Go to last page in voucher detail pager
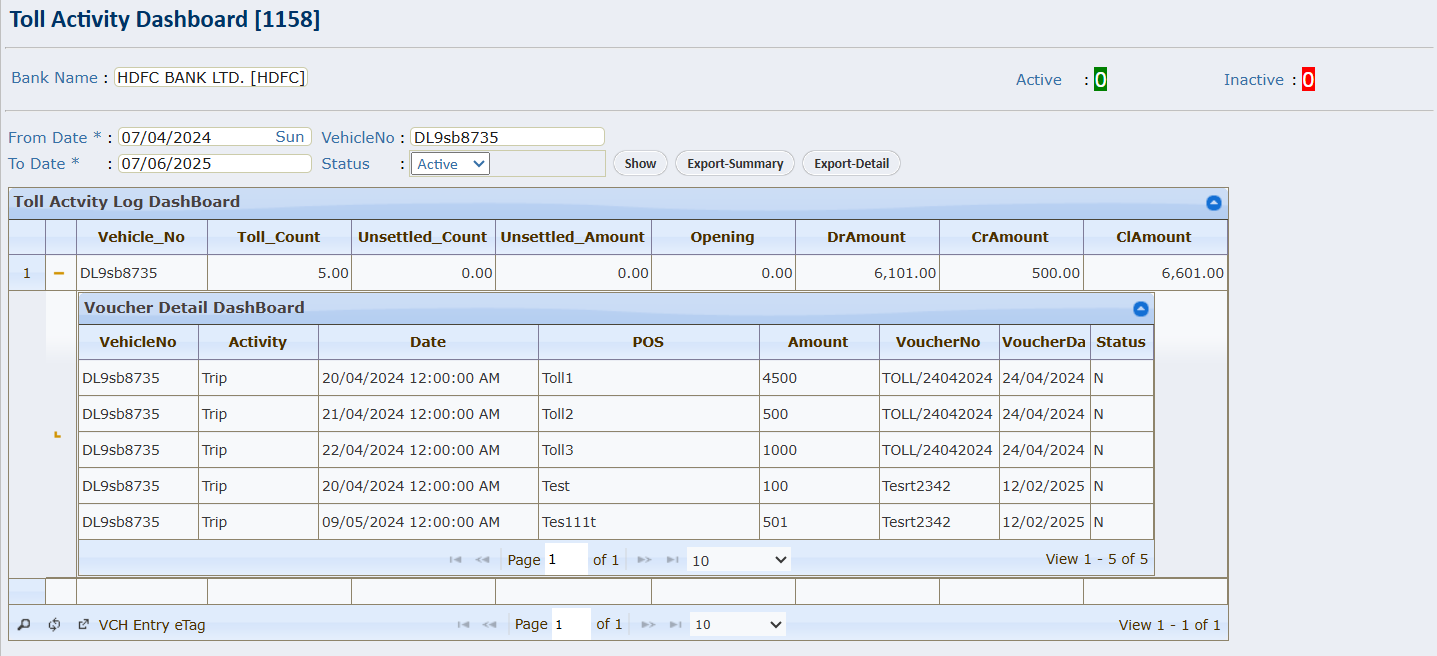The width and height of the screenshot is (1437, 656). pyautogui.click(x=672, y=560)
